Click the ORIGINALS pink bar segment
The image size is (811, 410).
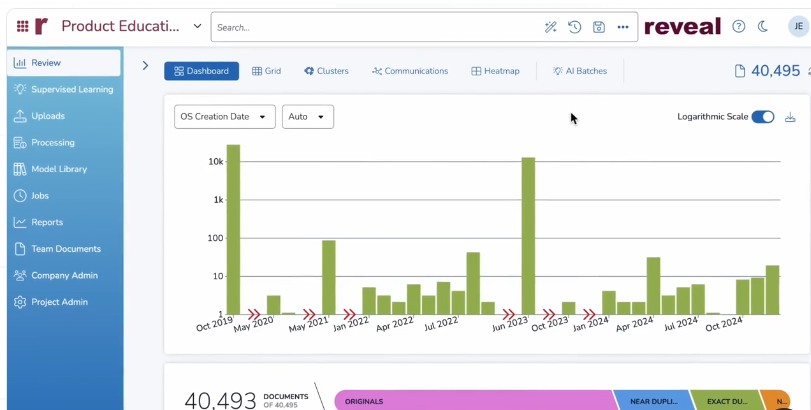point(470,401)
